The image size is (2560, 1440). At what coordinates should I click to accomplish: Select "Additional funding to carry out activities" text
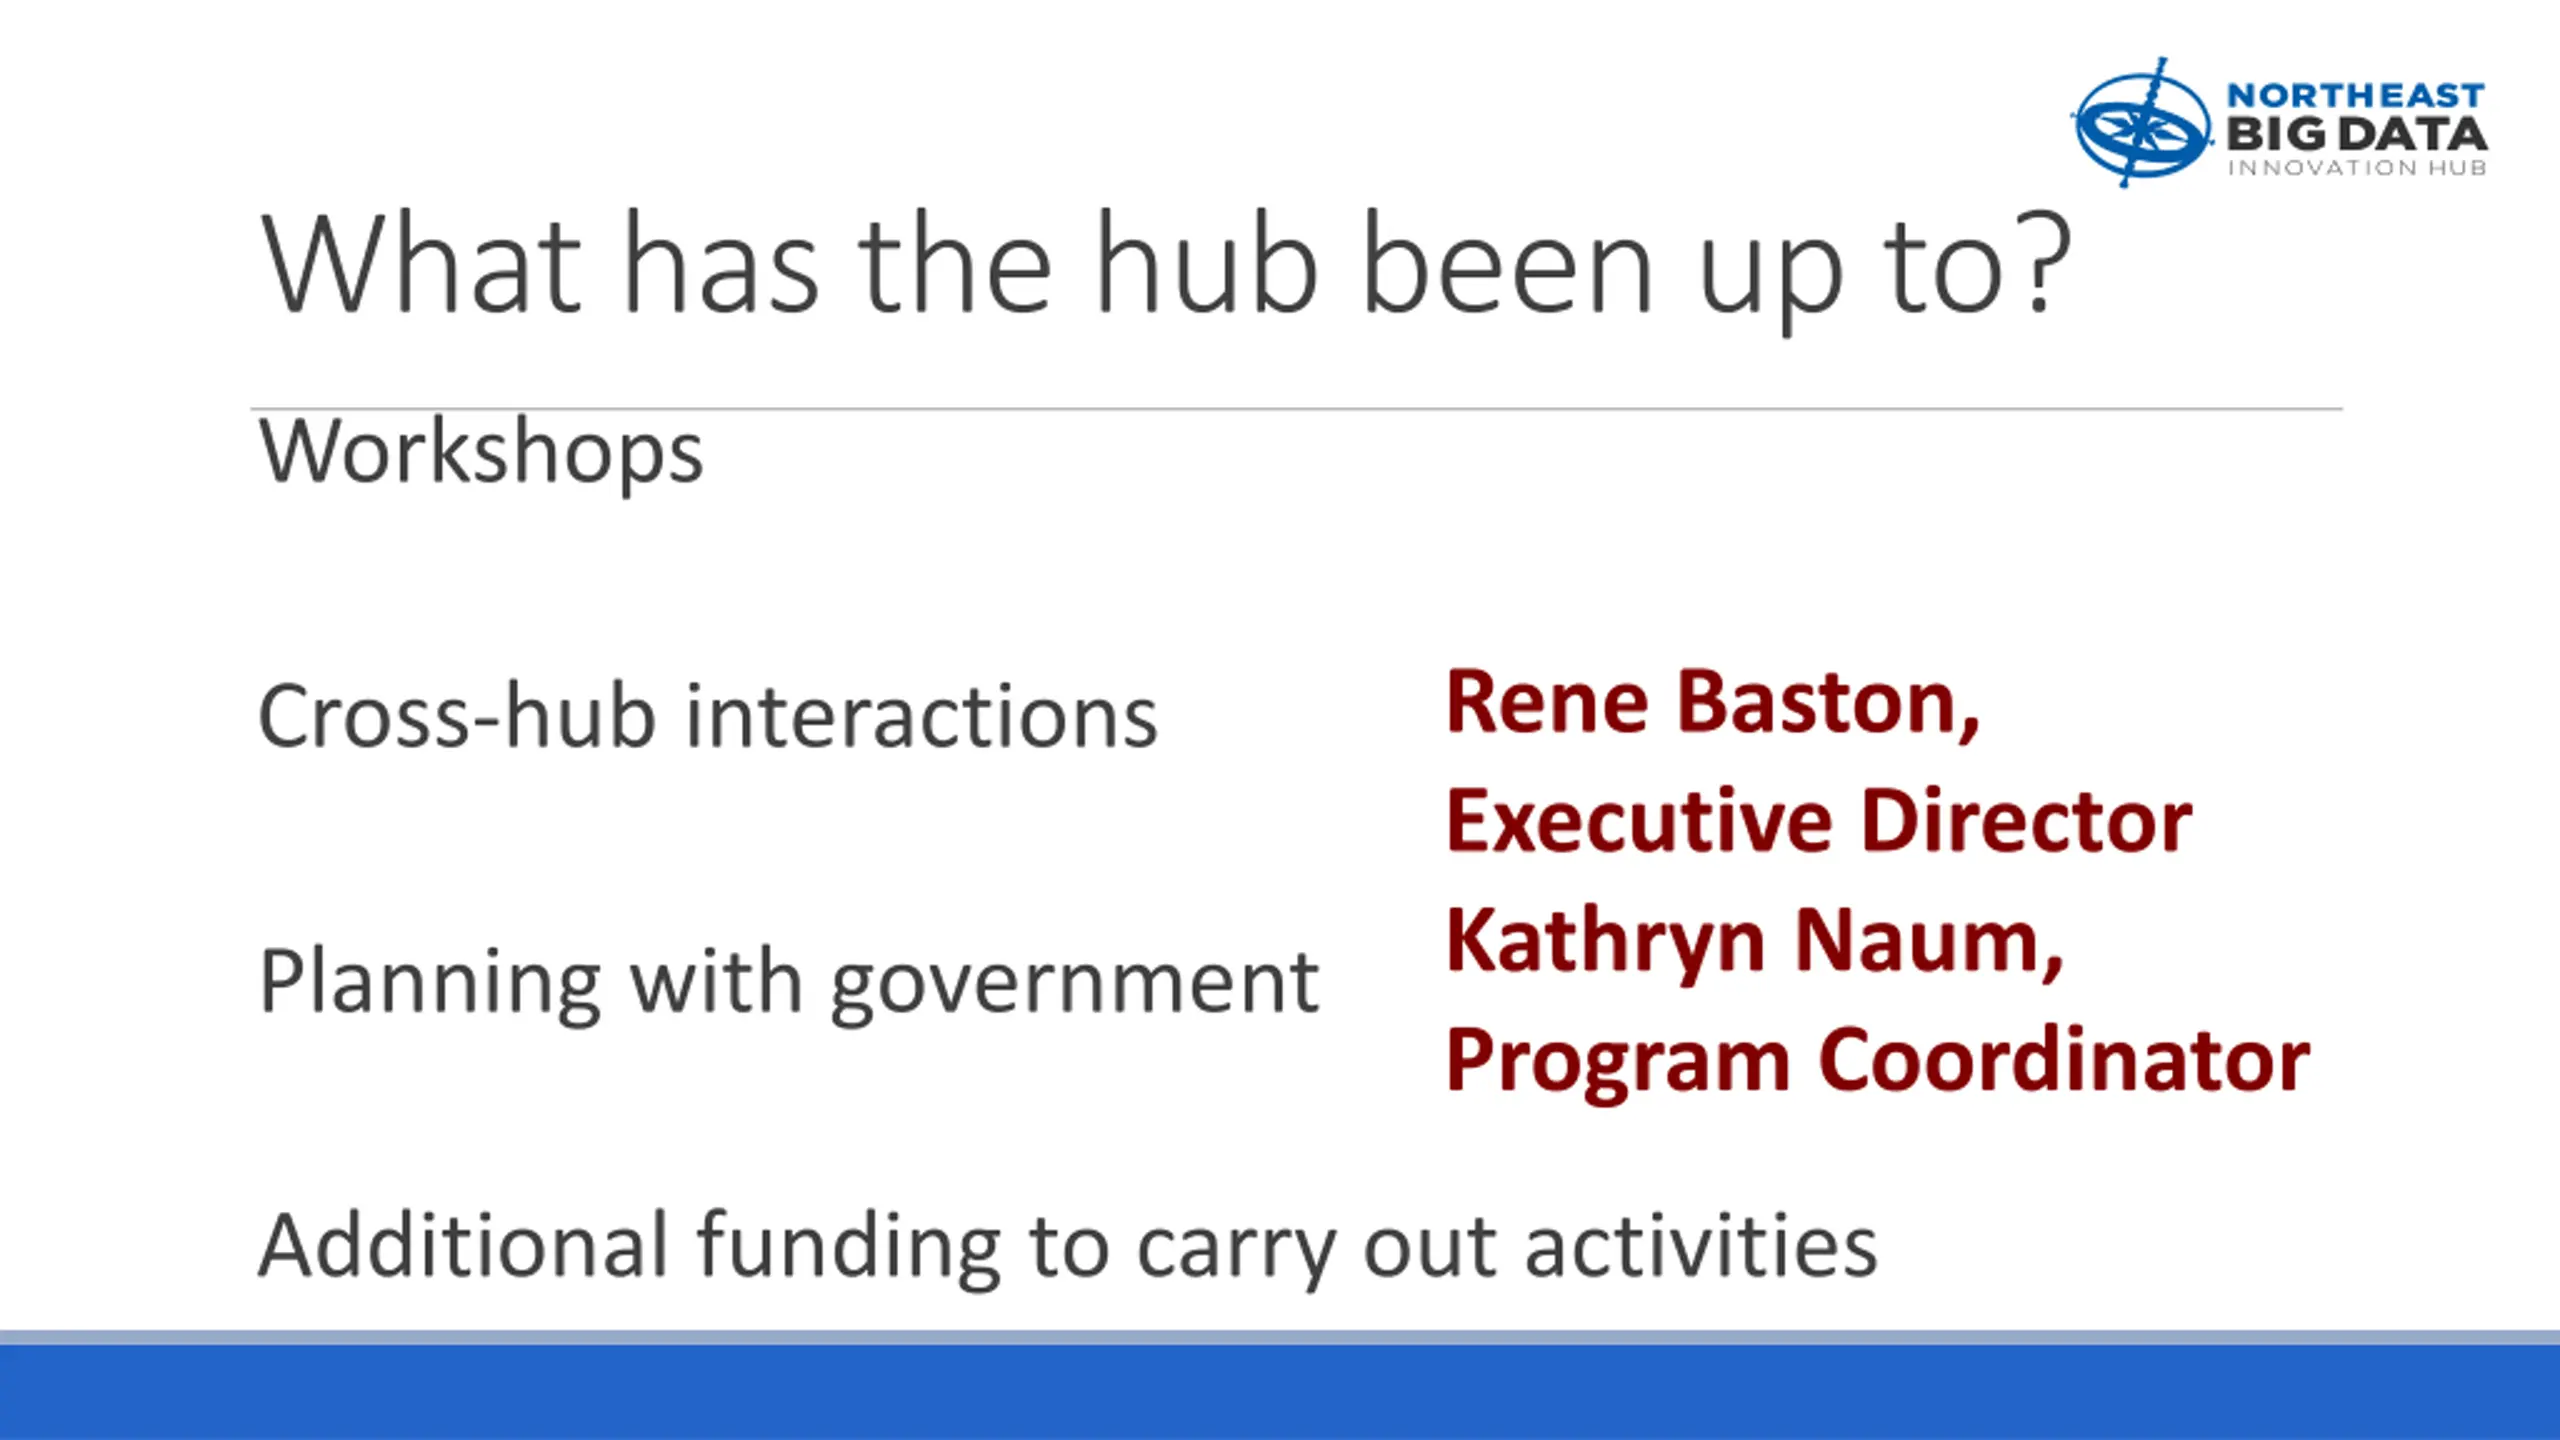click(1068, 1246)
